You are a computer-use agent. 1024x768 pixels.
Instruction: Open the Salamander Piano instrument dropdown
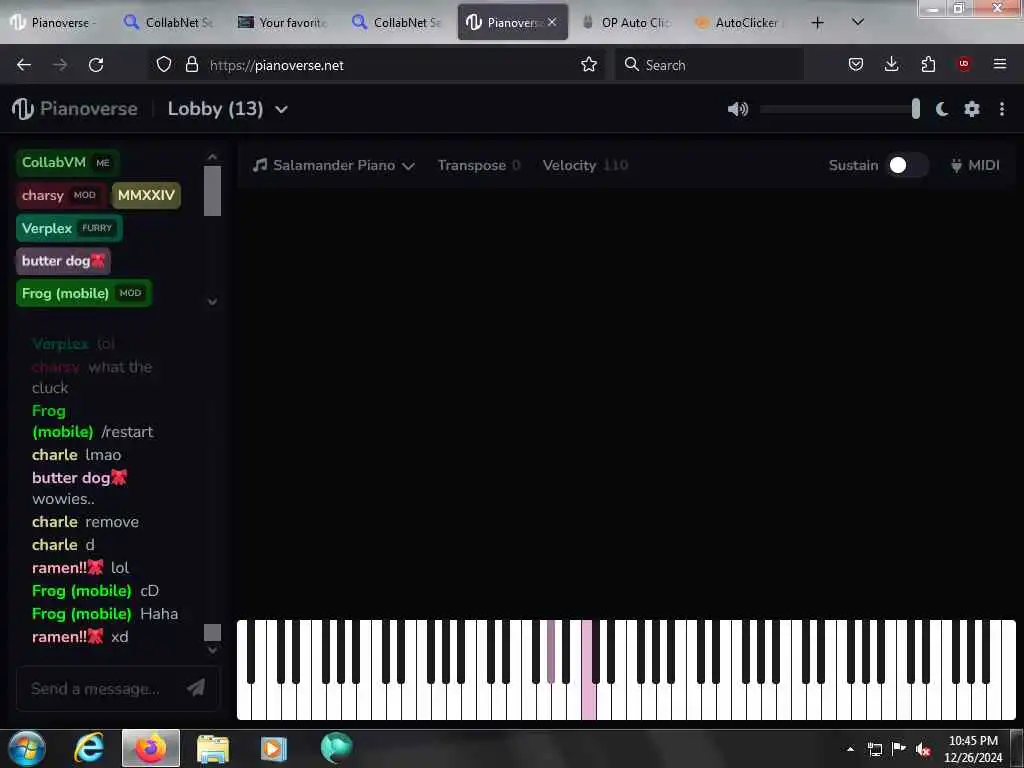[334, 165]
